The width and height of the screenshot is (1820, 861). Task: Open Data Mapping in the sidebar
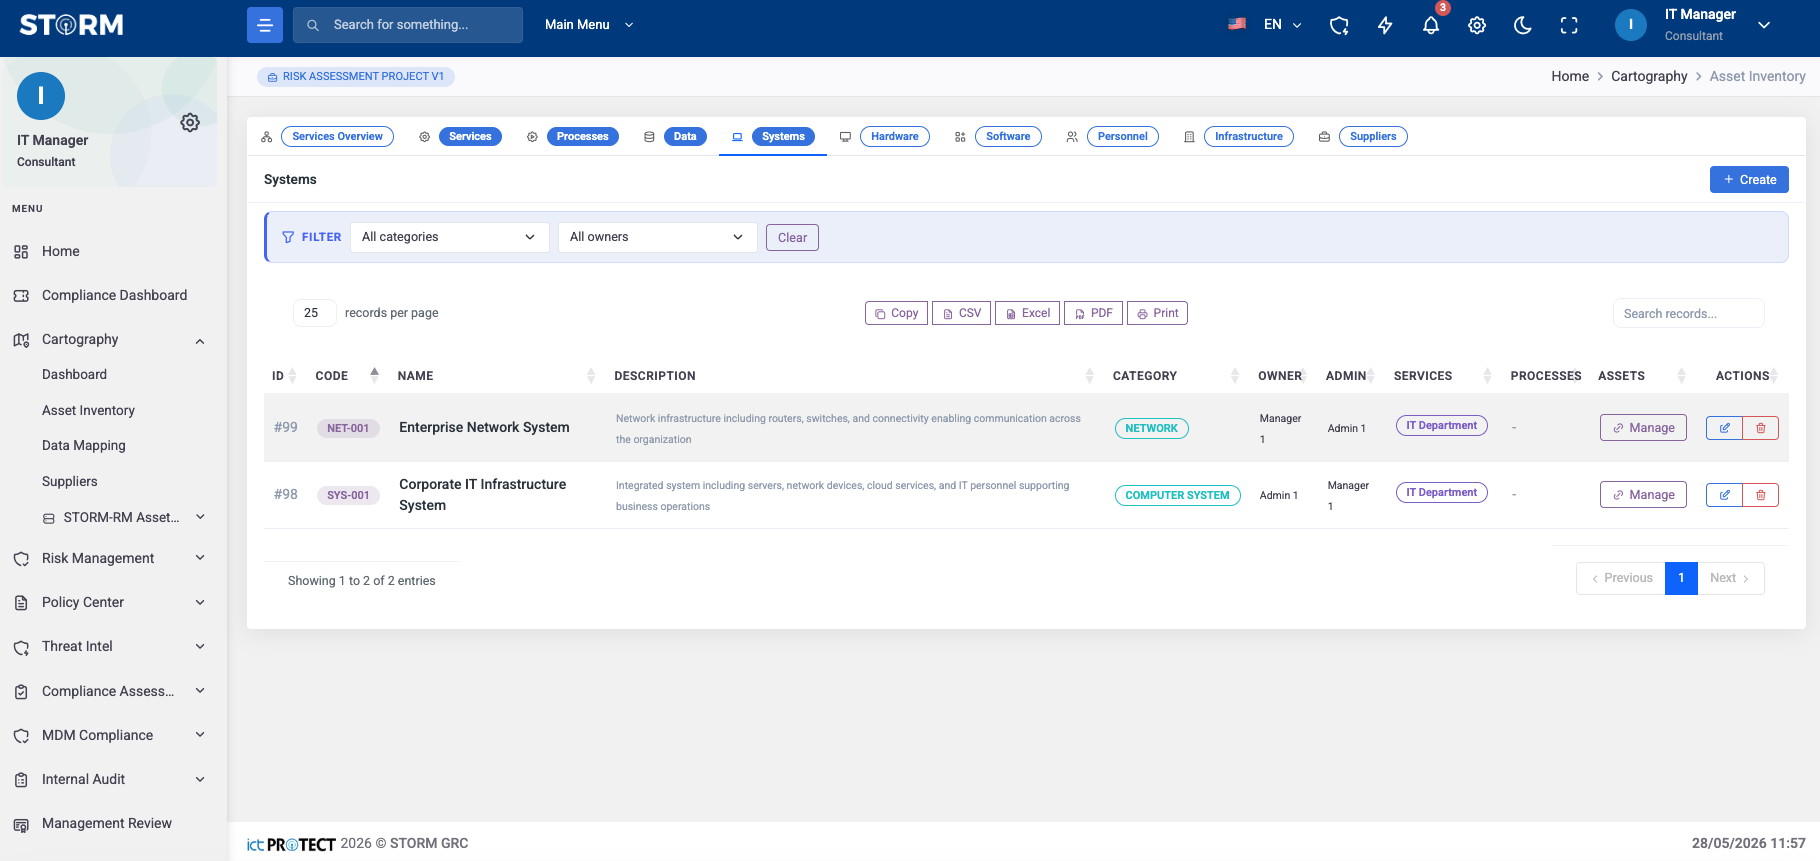(84, 446)
